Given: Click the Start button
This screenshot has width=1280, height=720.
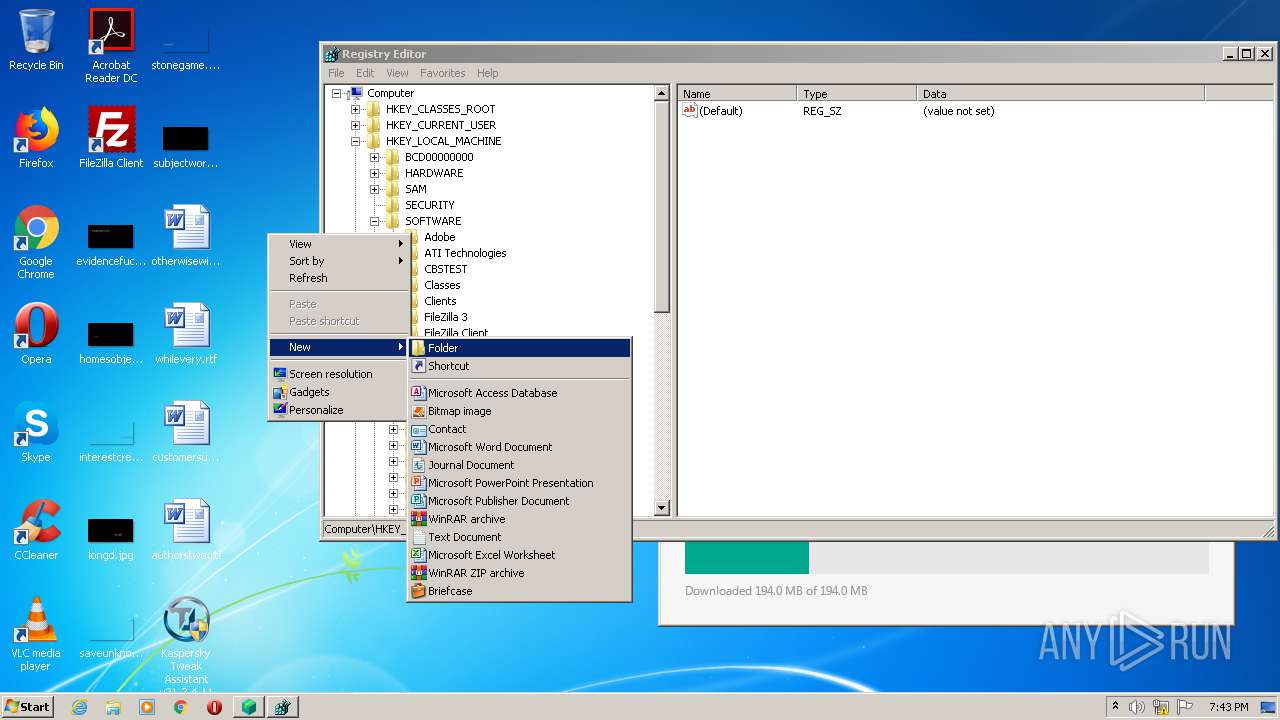Looking at the screenshot, I should pyautogui.click(x=28, y=707).
